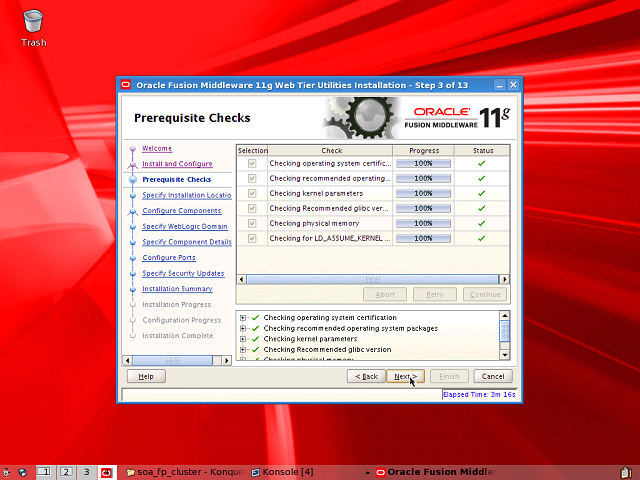Click the sidebar horizontal scrollbar right arrow
Screen dimensions: 640x480
pos(227,360)
